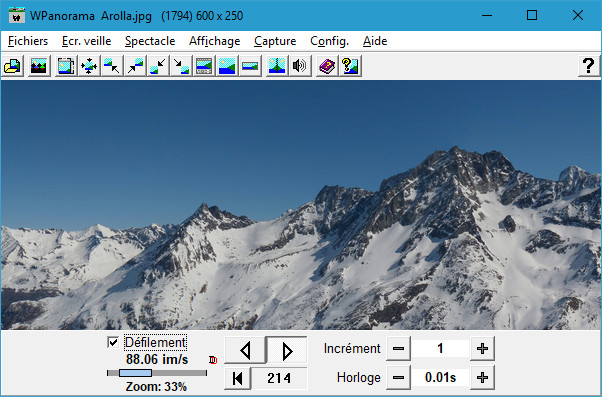Viewport: 602px width, 397px height.
Task: Click the icon with arrow pointing up-left
Action: [x=112, y=66]
